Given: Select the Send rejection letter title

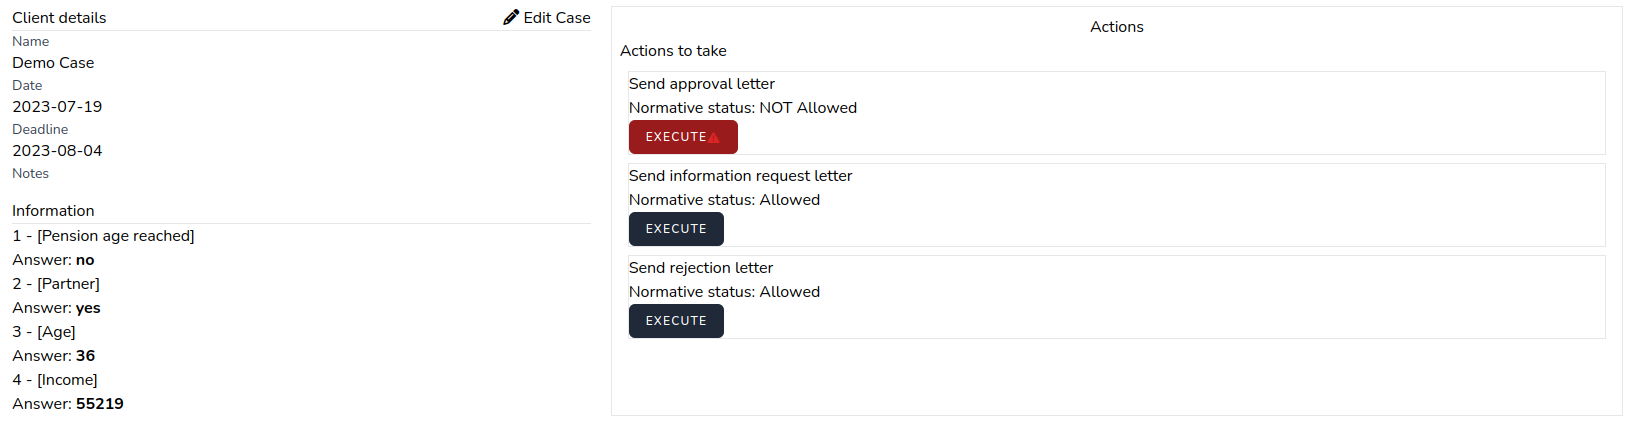Looking at the screenshot, I should point(700,268).
